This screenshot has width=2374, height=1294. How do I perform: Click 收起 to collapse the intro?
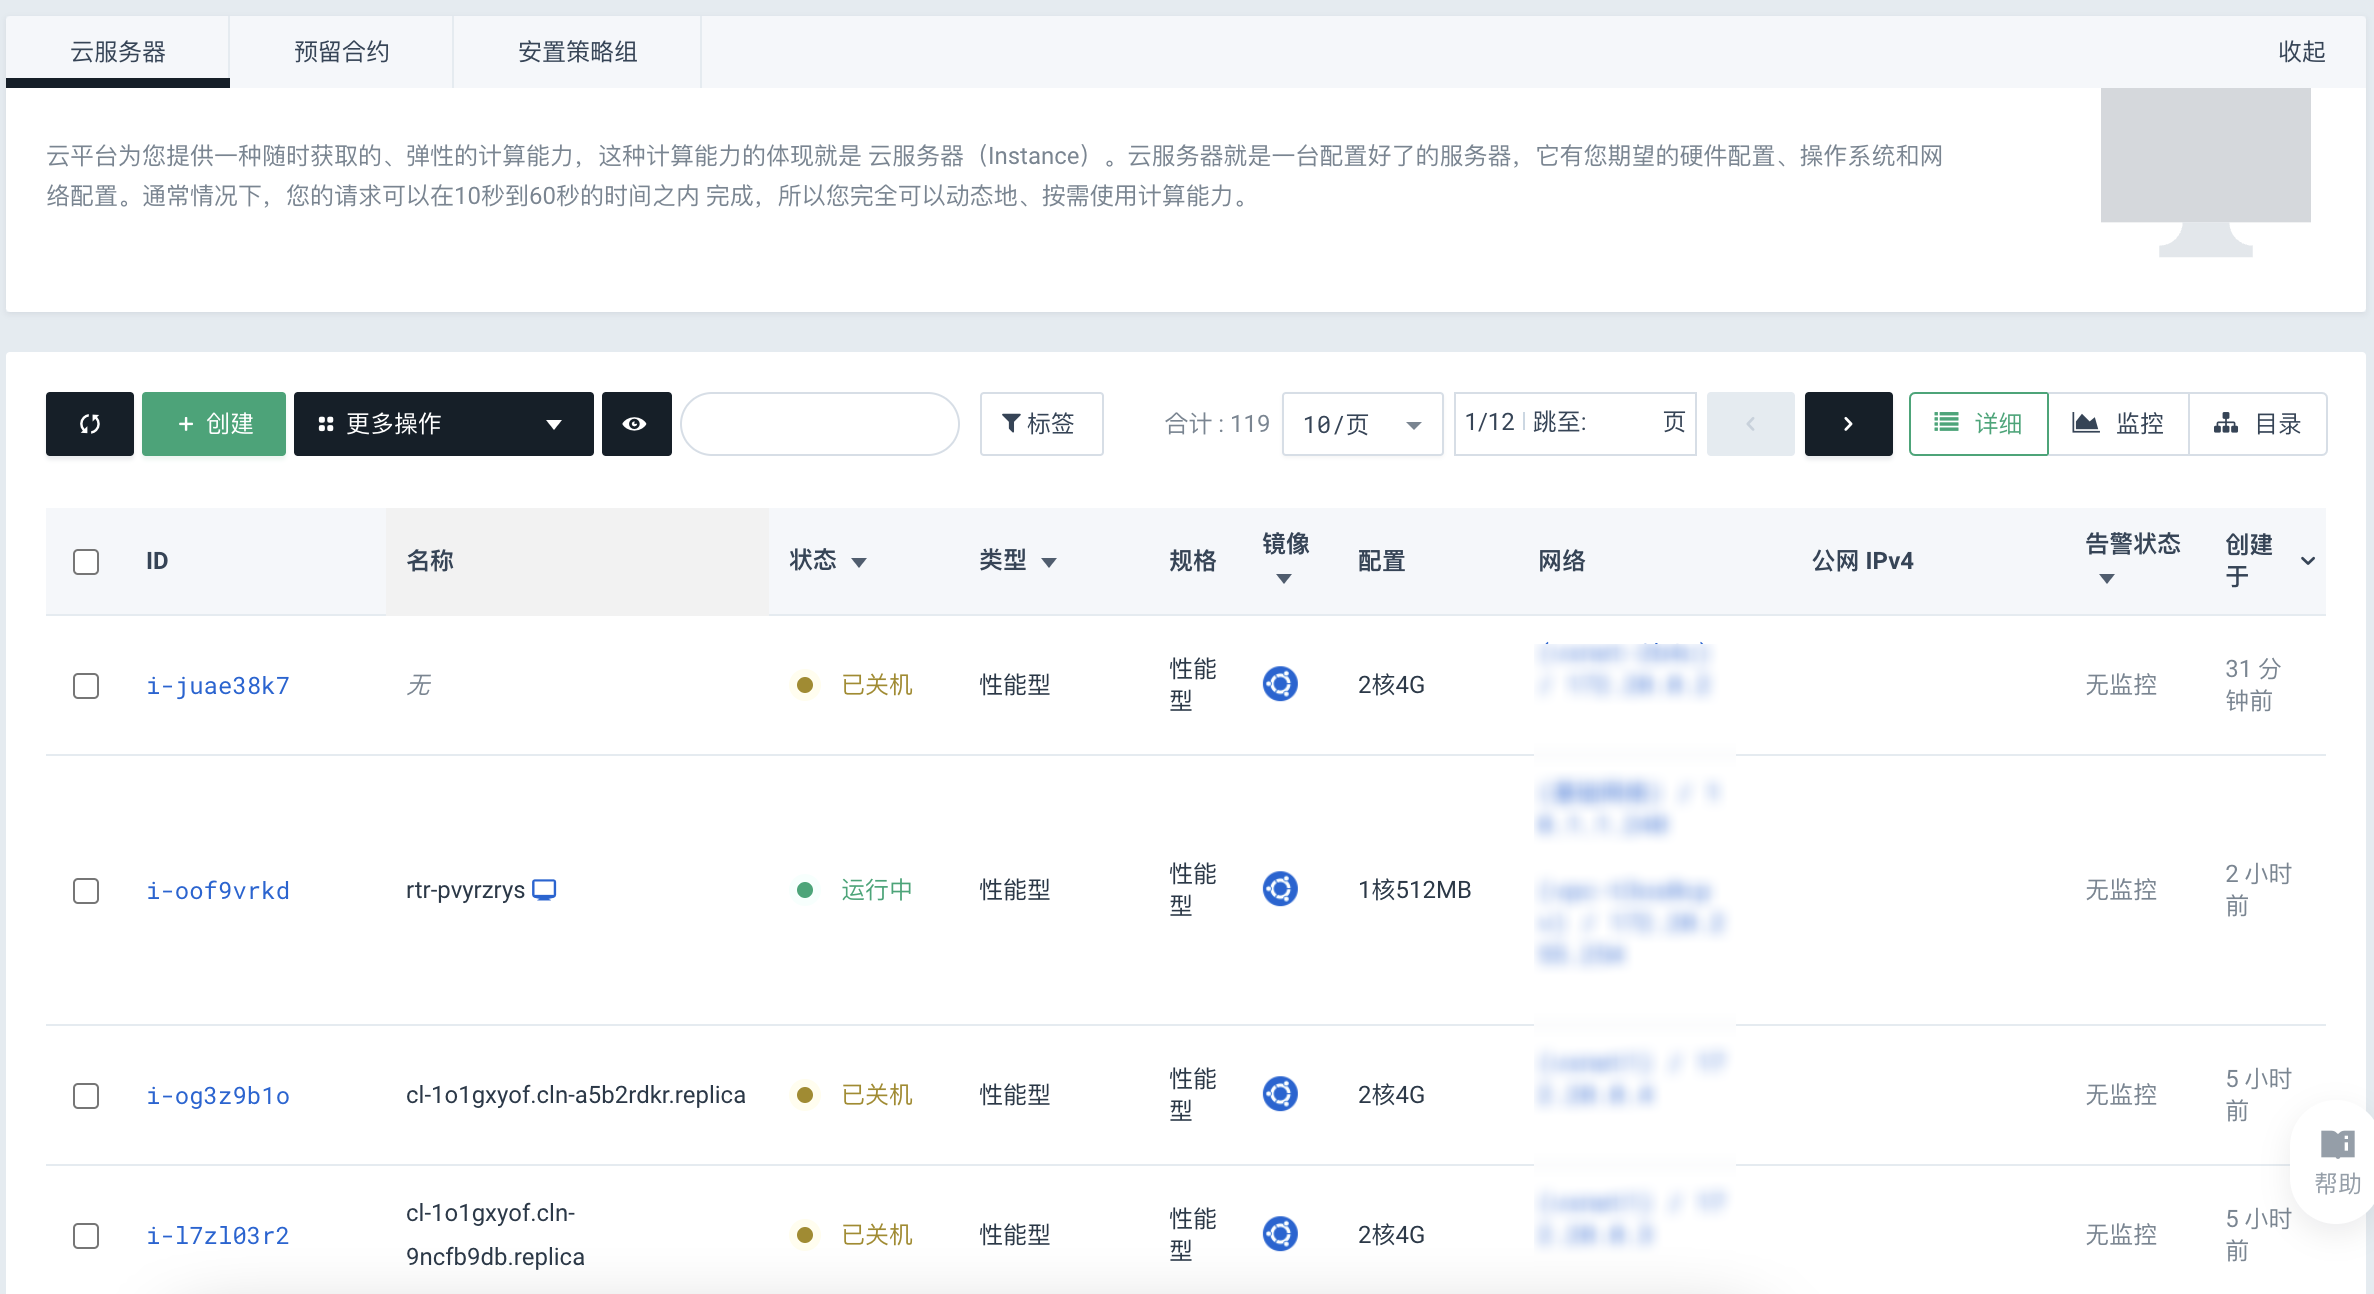click(x=2301, y=52)
